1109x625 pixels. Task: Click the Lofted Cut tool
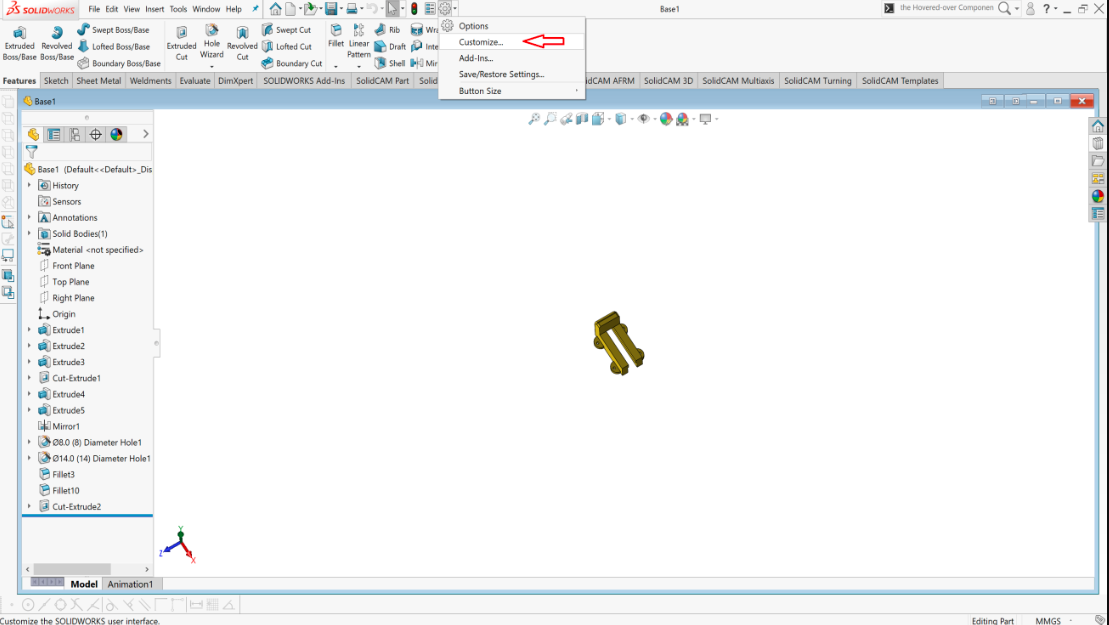(286, 47)
